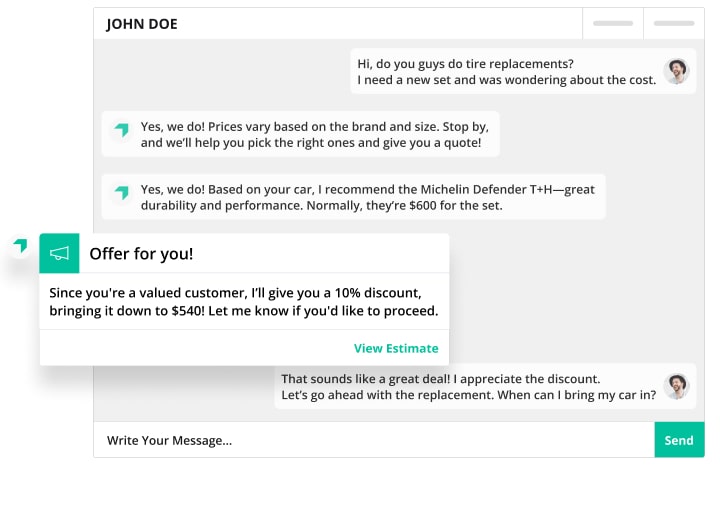
Task: Select the Michelin Defender T+H recommendation message
Action: click(366, 197)
